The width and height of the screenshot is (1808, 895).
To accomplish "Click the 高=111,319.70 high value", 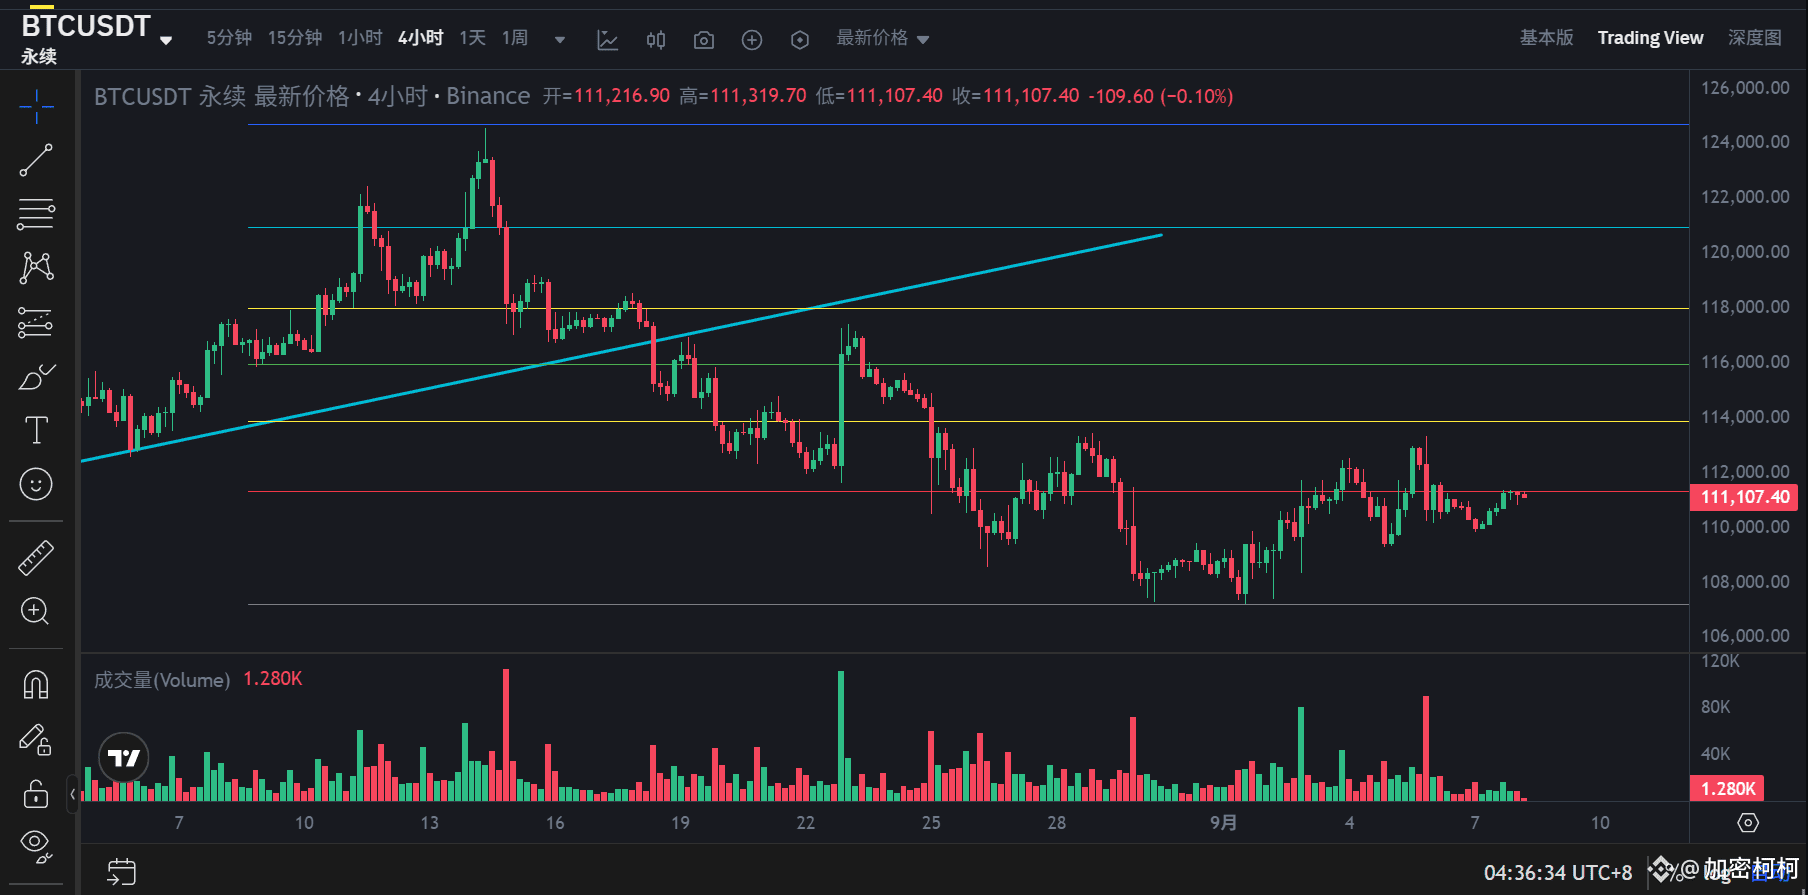I will [x=743, y=96].
